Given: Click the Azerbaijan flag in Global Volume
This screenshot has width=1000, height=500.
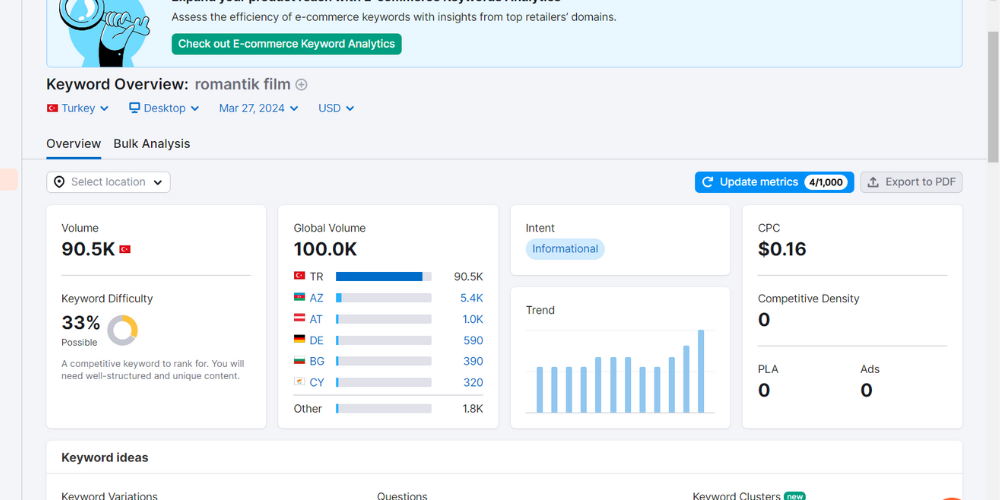Looking at the screenshot, I should click(x=299, y=297).
